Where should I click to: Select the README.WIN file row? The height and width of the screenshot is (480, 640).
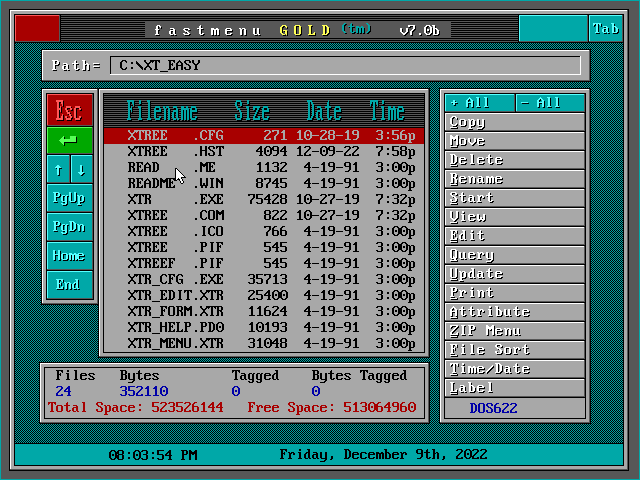tap(264, 183)
